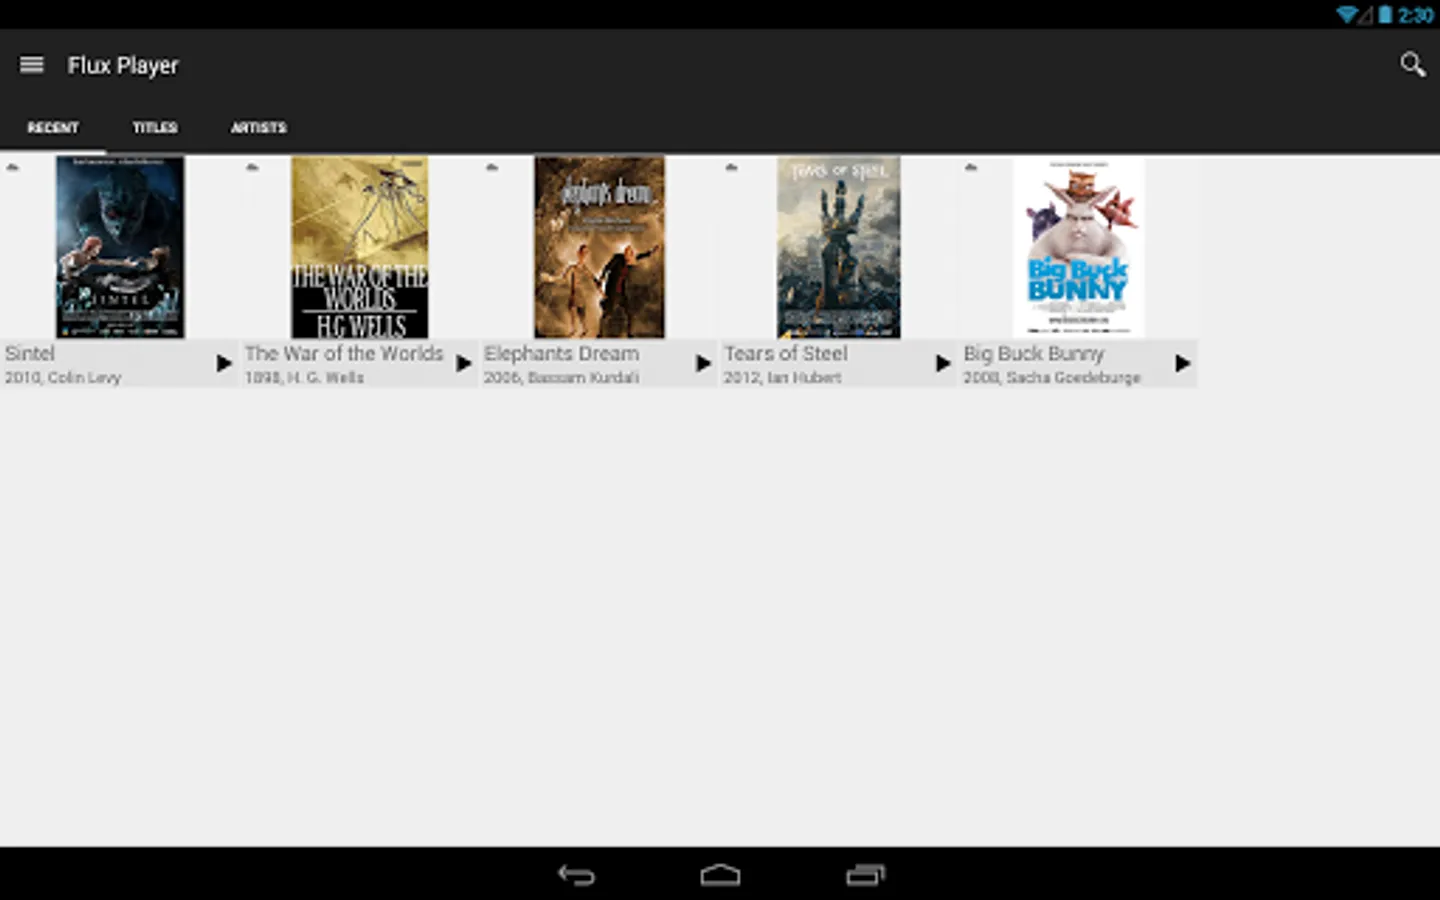
Task: Tap cloud icon above Big Buck Bunny poster
Action: point(971,167)
